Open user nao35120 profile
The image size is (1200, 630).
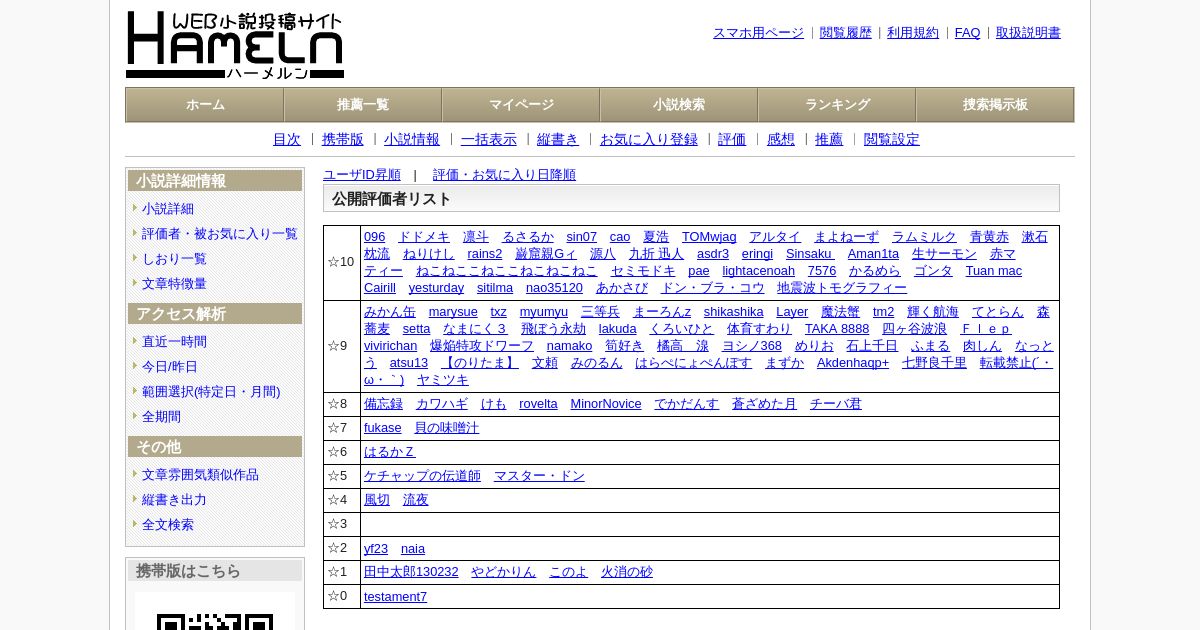[554, 288]
